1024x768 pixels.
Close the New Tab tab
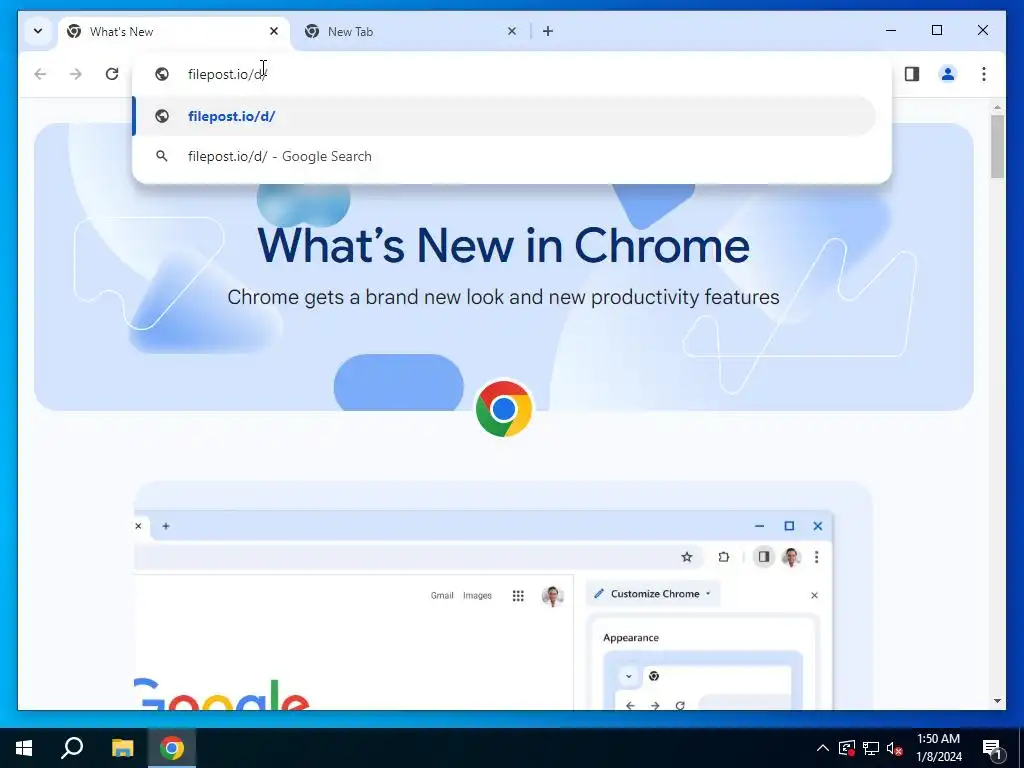coord(512,31)
